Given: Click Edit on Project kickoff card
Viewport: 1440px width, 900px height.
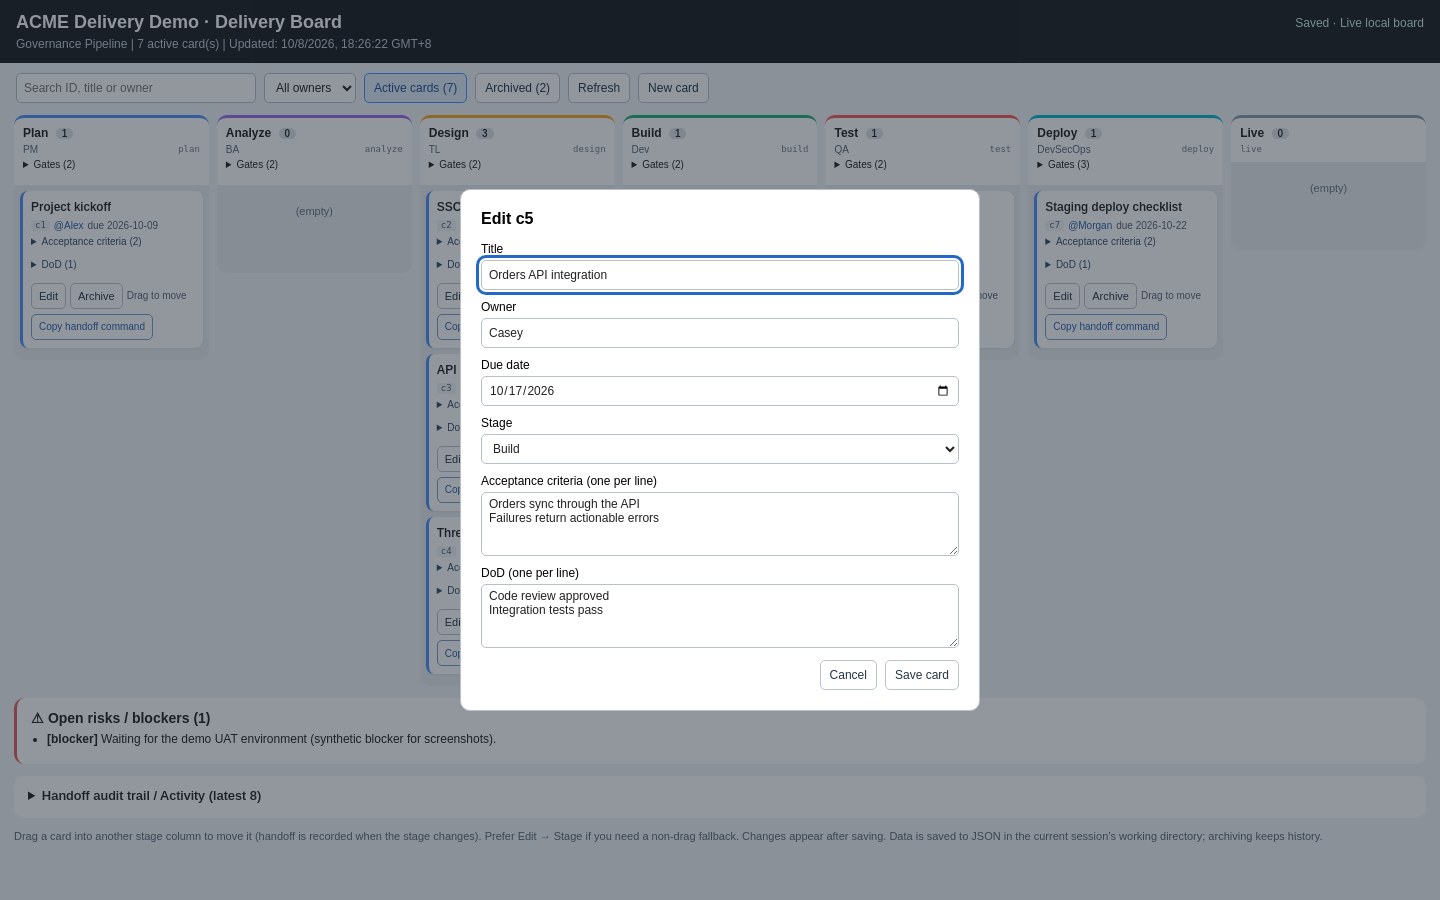Looking at the screenshot, I should click(x=48, y=296).
